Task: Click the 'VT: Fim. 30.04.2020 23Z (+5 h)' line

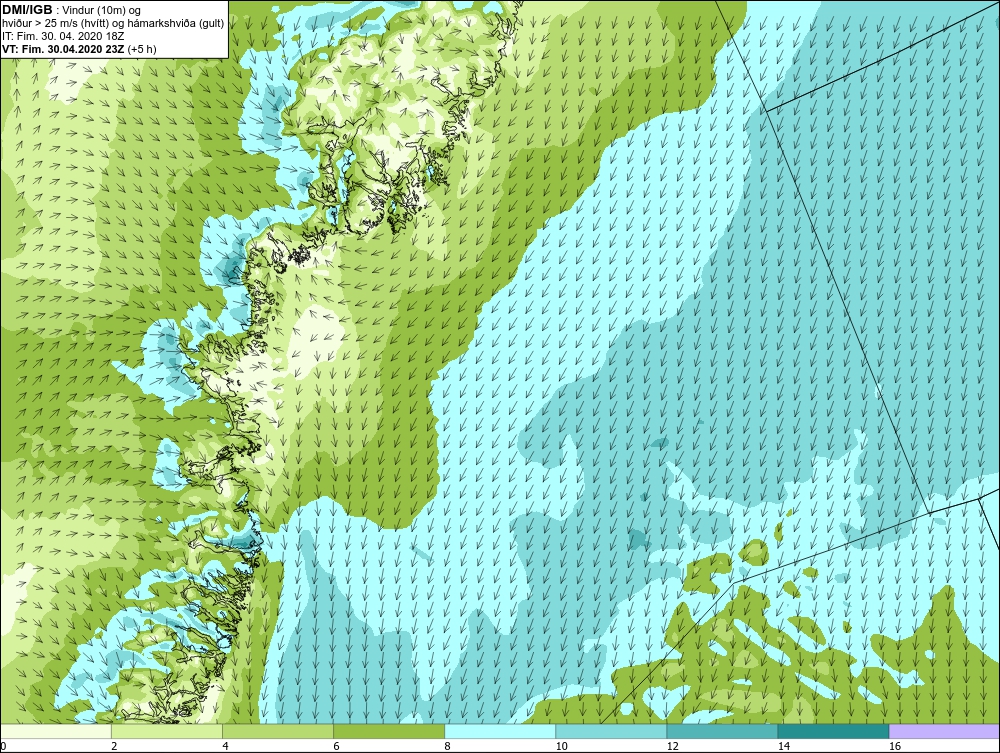Action: [x=79, y=48]
